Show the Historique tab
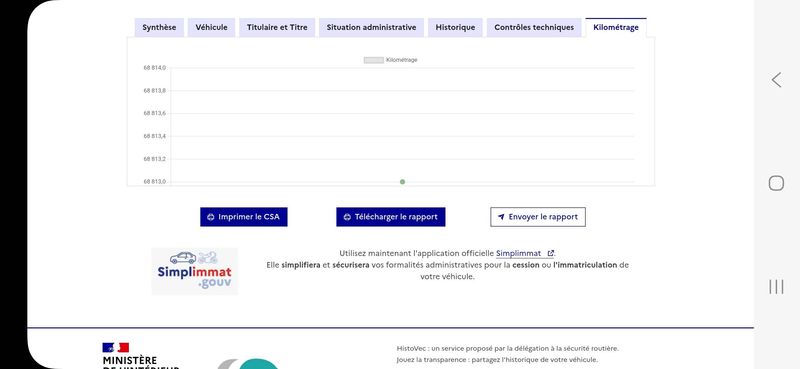The image size is (800, 369). pyautogui.click(x=455, y=28)
